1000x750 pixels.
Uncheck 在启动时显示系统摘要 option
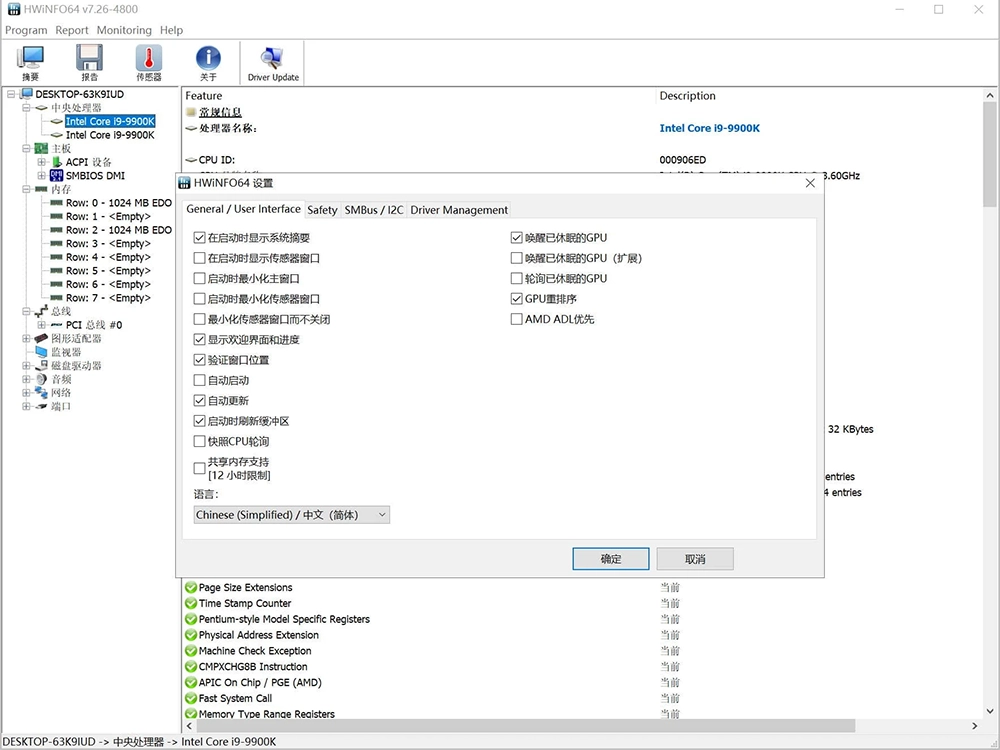200,239
